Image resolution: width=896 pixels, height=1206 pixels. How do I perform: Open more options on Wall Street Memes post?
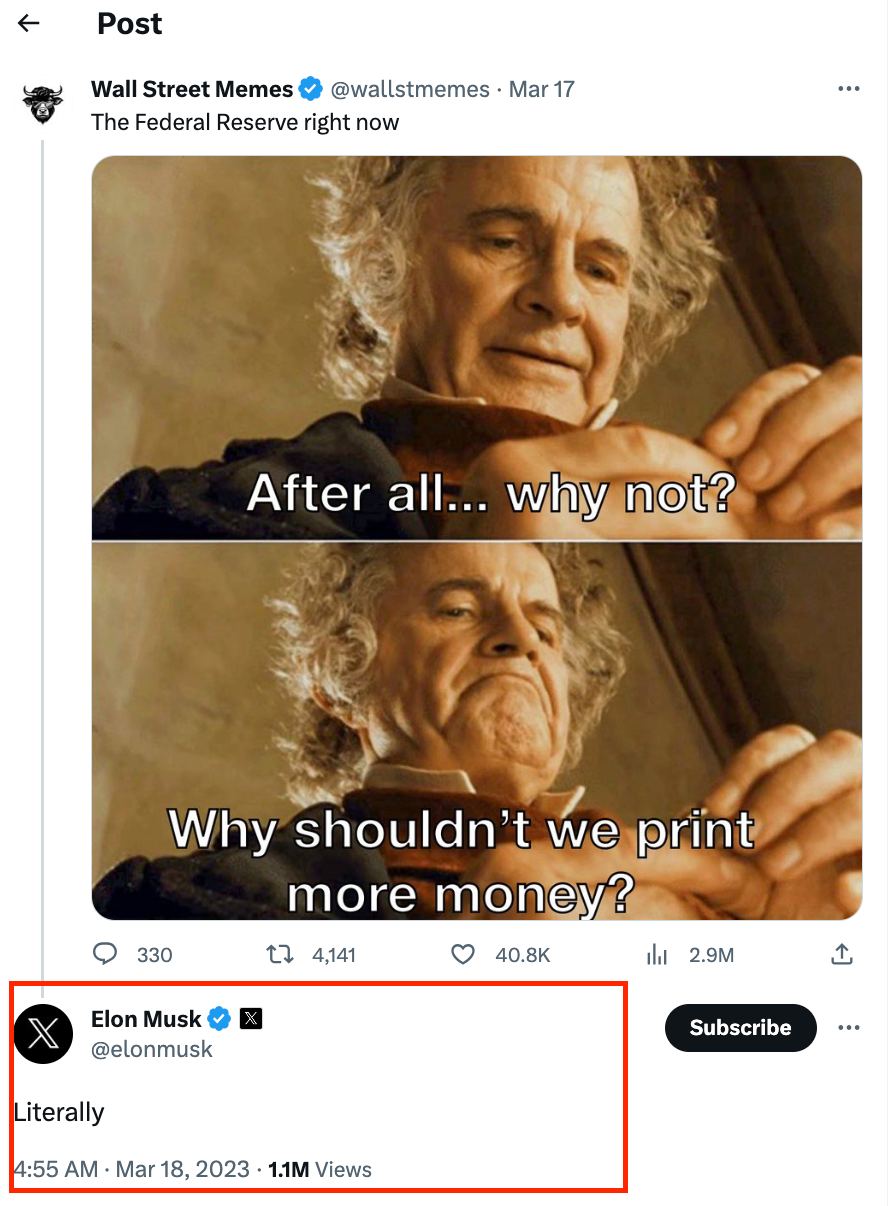pyautogui.click(x=849, y=88)
